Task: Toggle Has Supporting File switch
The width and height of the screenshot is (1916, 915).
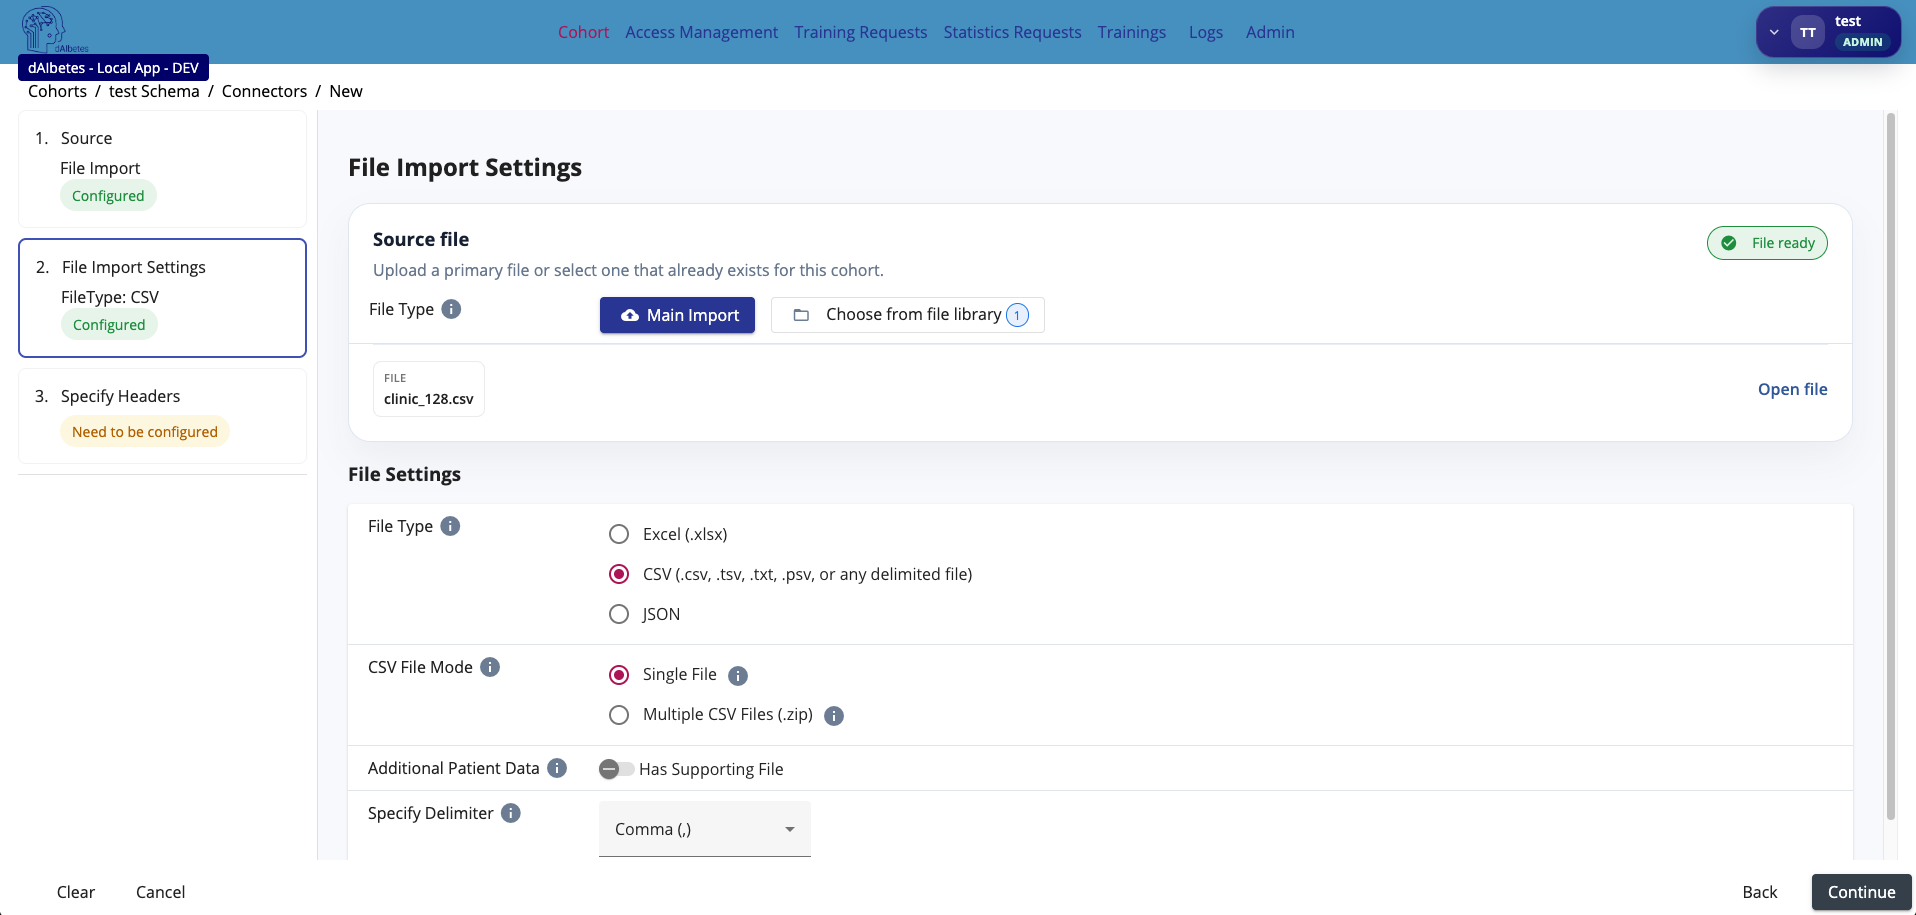Action: (x=616, y=769)
